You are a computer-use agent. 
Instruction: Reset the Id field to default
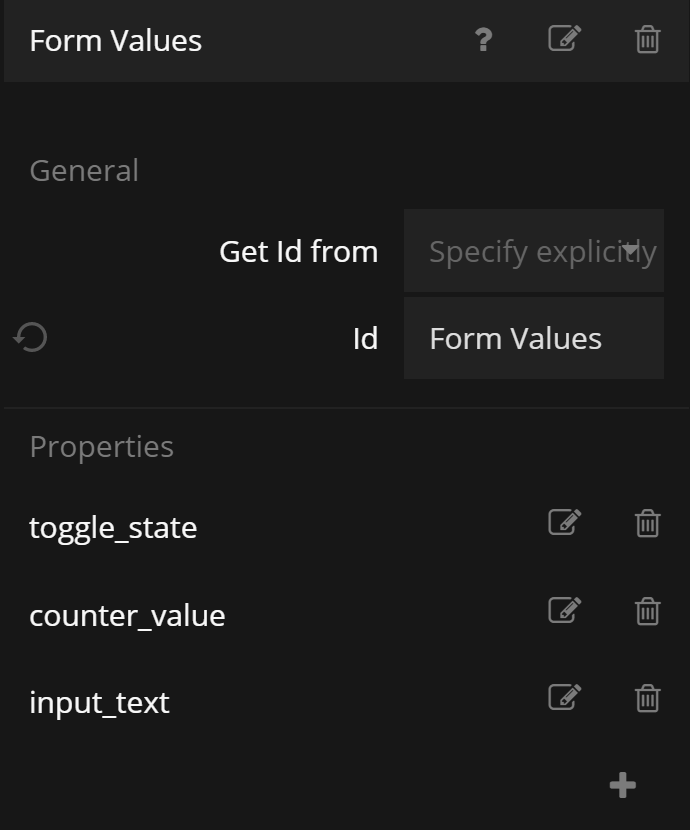pyautogui.click(x=31, y=338)
